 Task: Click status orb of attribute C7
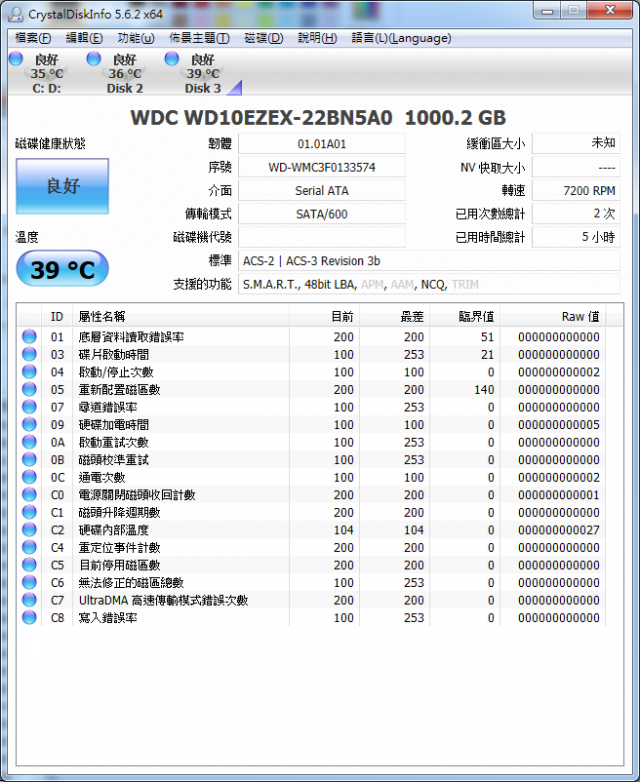29,600
